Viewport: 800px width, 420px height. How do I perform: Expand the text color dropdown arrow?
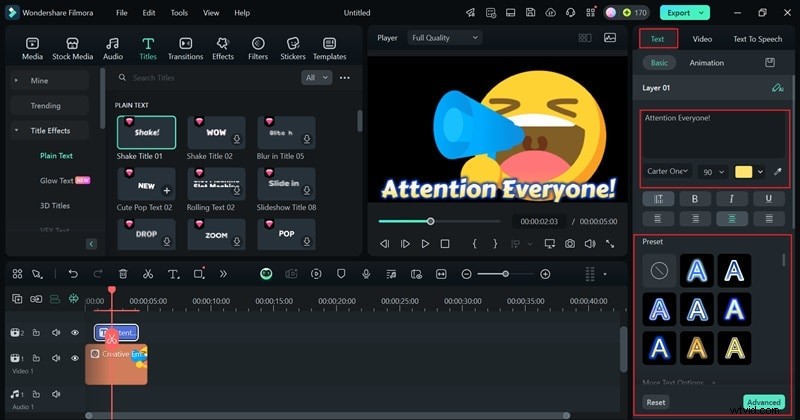tap(760, 172)
